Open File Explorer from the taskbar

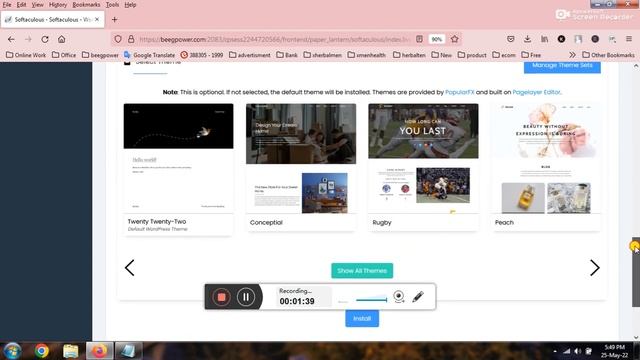pos(71,351)
